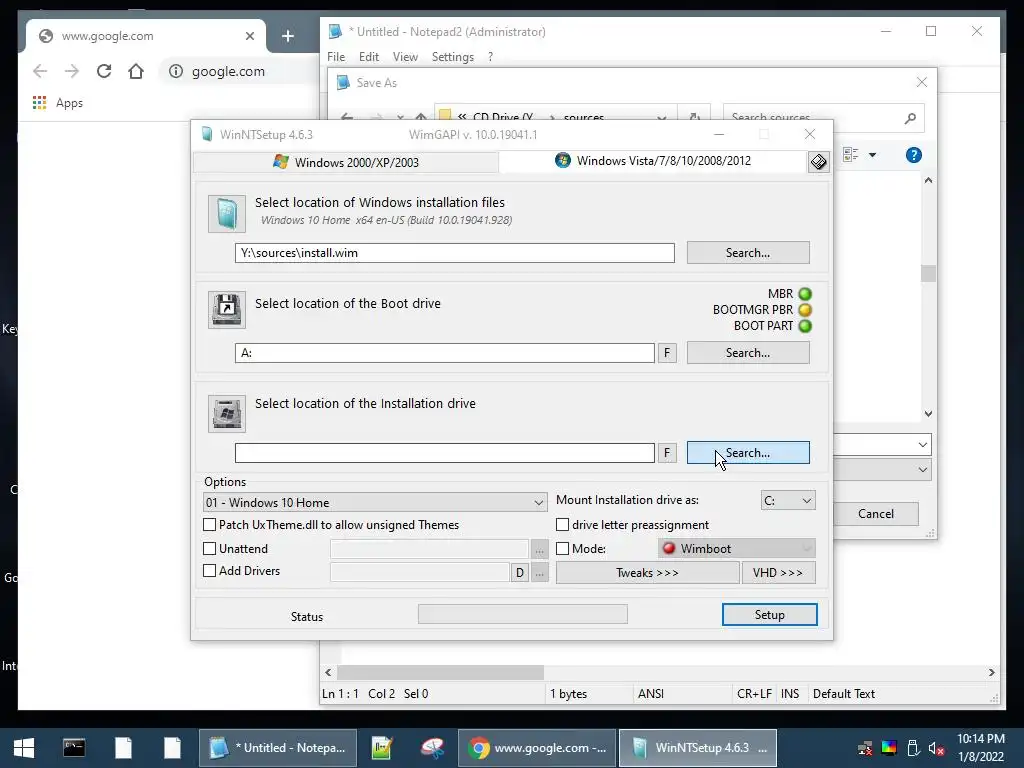1024x768 pixels.
Task: Open the save type dropdown in Save As
Action: click(923, 470)
